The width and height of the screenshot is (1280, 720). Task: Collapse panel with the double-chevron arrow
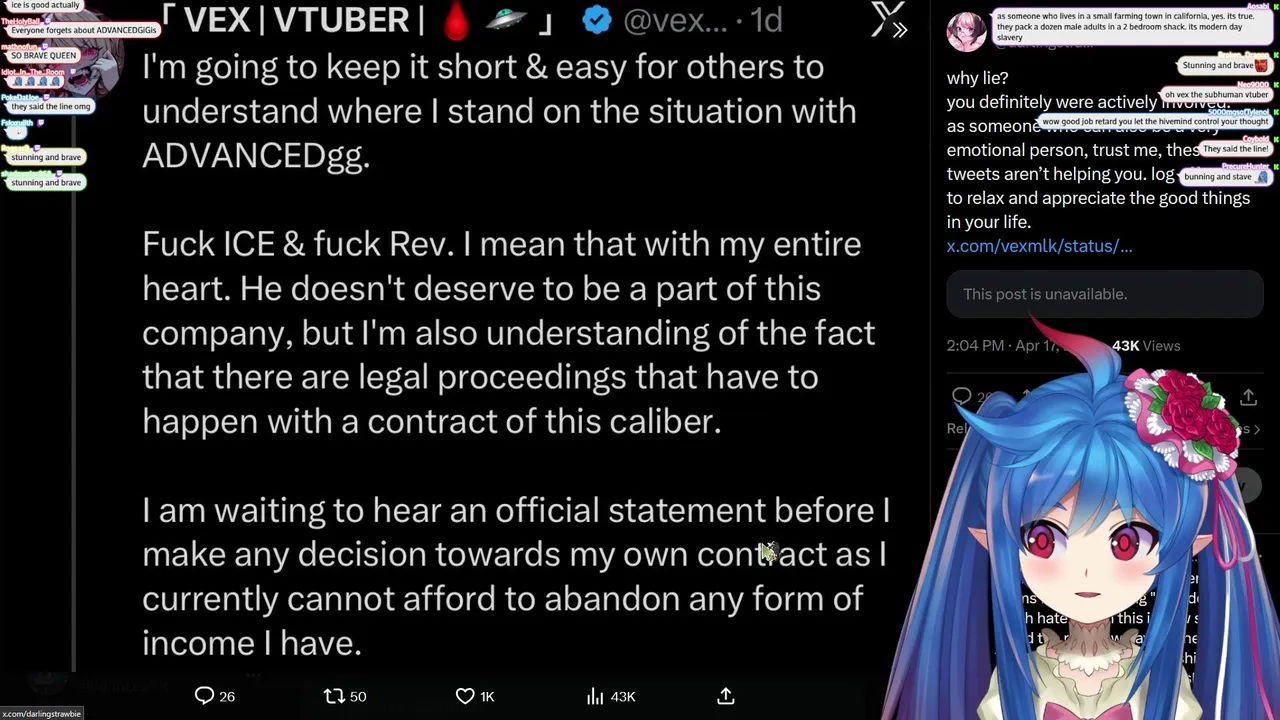[x=900, y=30]
